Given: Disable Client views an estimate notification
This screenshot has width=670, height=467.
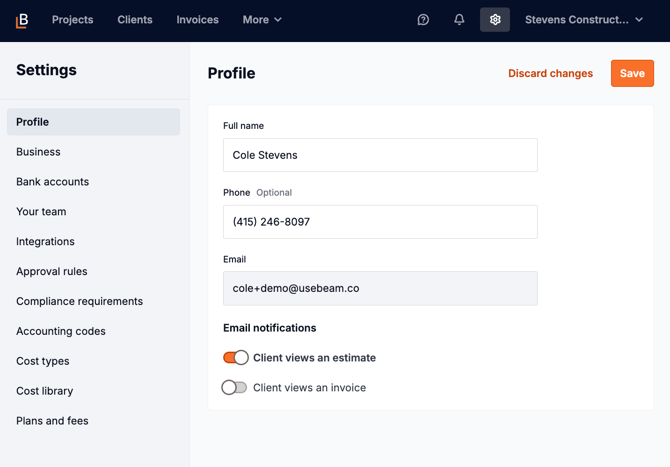Looking at the screenshot, I should (236, 358).
